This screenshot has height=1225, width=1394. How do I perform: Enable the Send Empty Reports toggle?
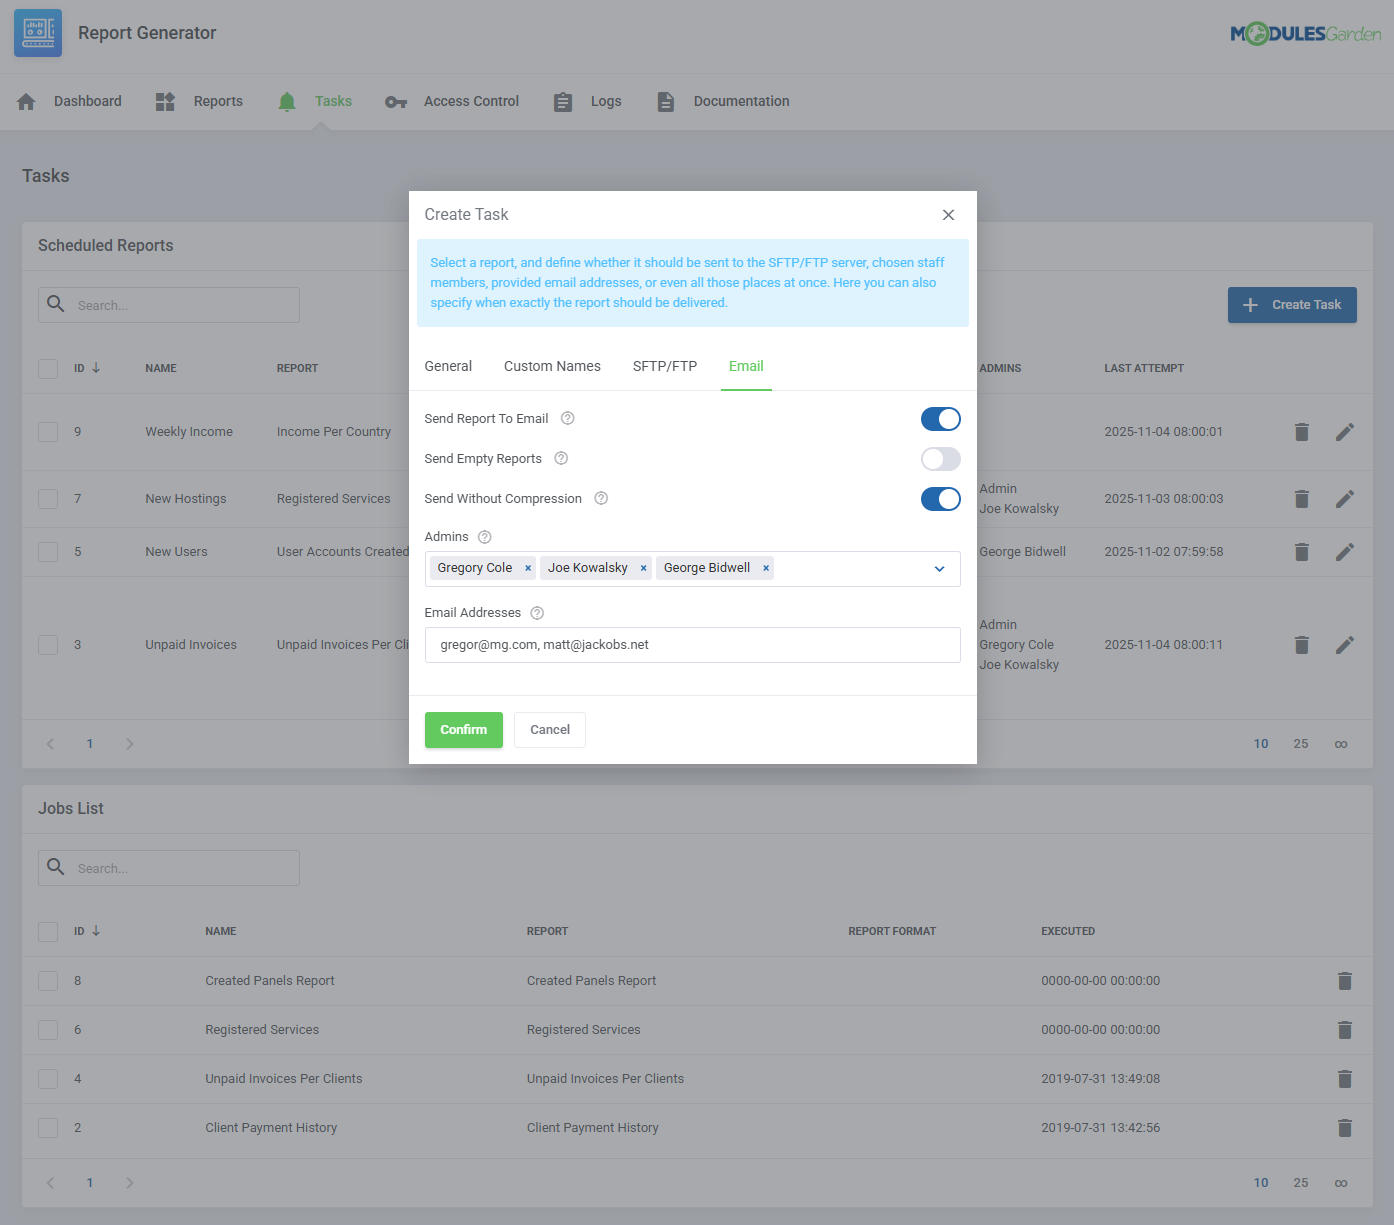(940, 458)
